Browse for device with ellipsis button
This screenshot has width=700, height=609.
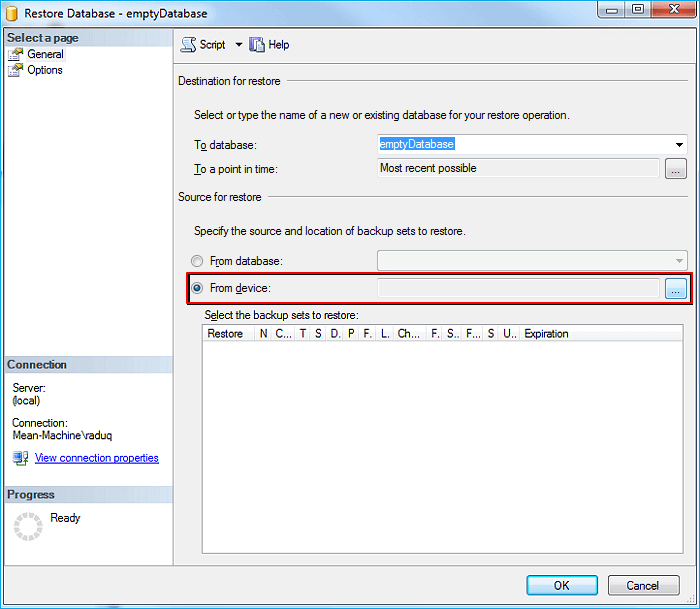coord(675,288)
